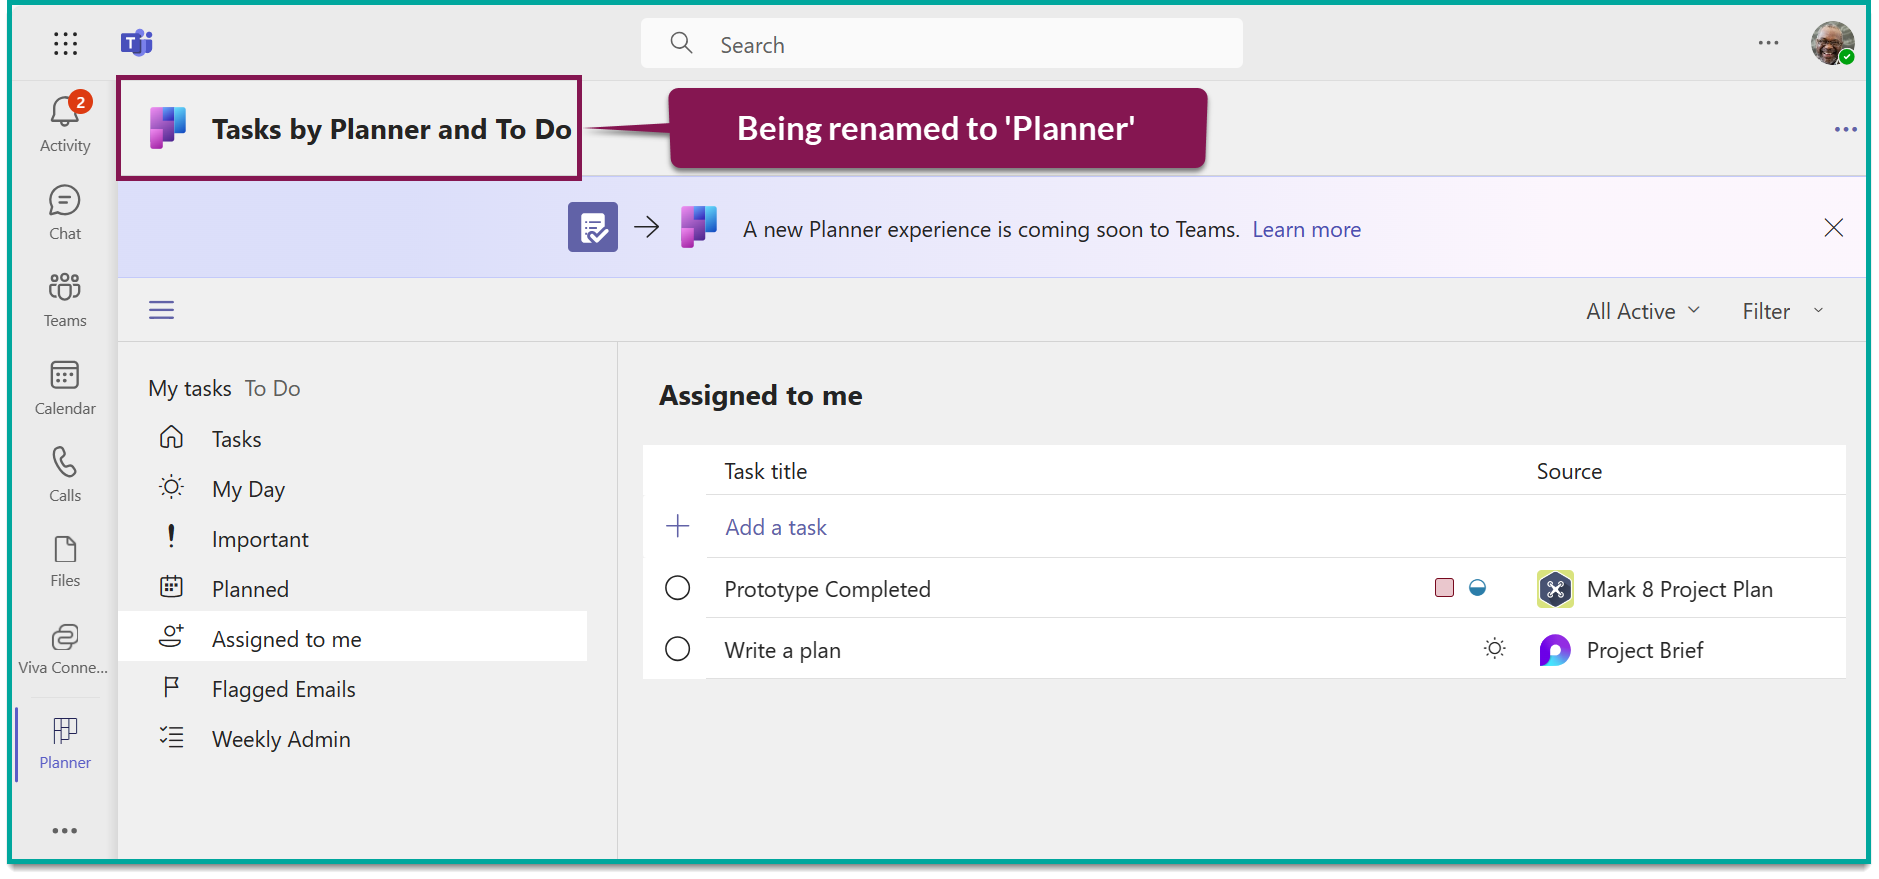Click the apps grid launcher icon
1879x879 pixels.
(66, 43)
